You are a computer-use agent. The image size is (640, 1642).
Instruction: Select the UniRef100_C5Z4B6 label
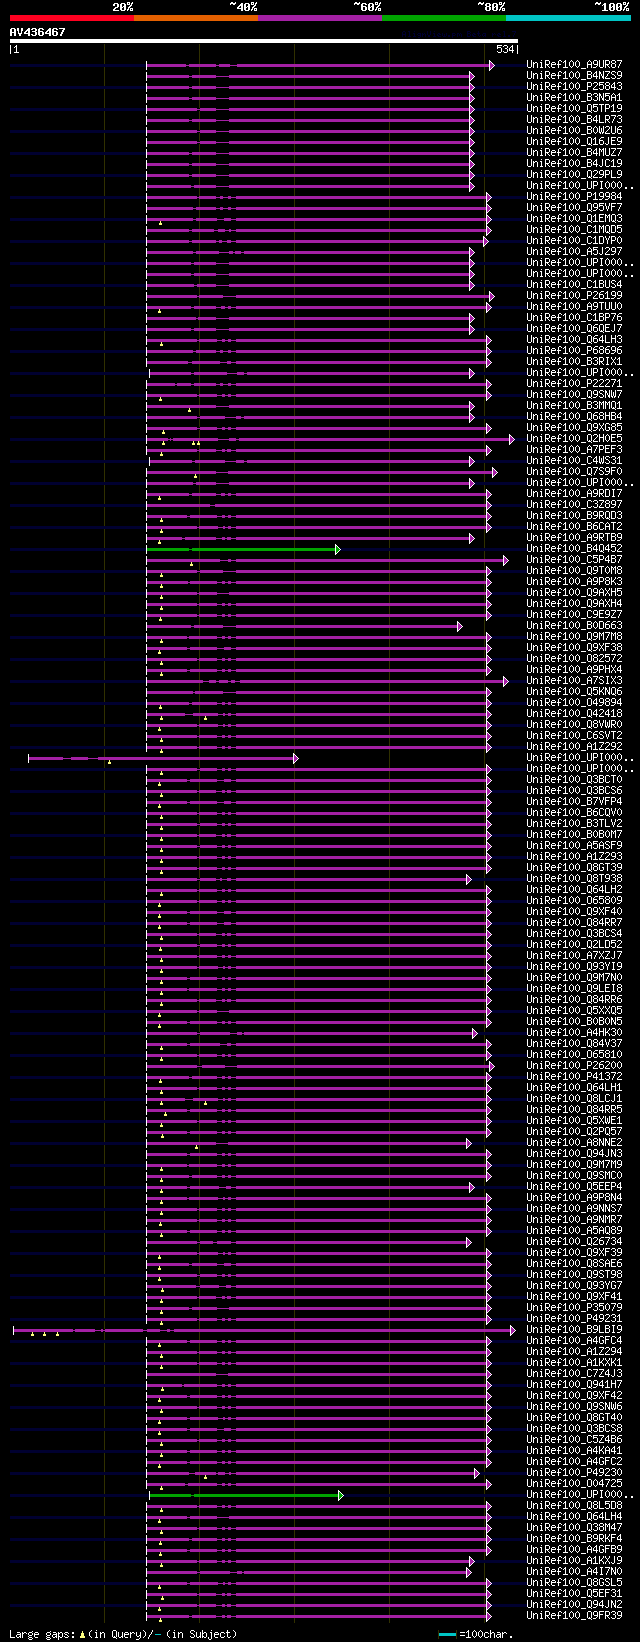point(574,1440)
